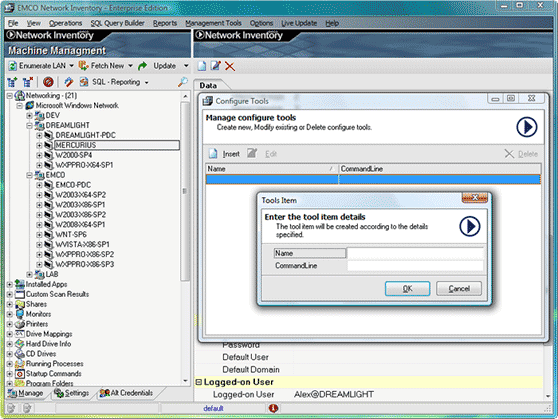Viewport: 558px width, 419px height.
Task: Open the Operations menu
Action: click(65, 23)
